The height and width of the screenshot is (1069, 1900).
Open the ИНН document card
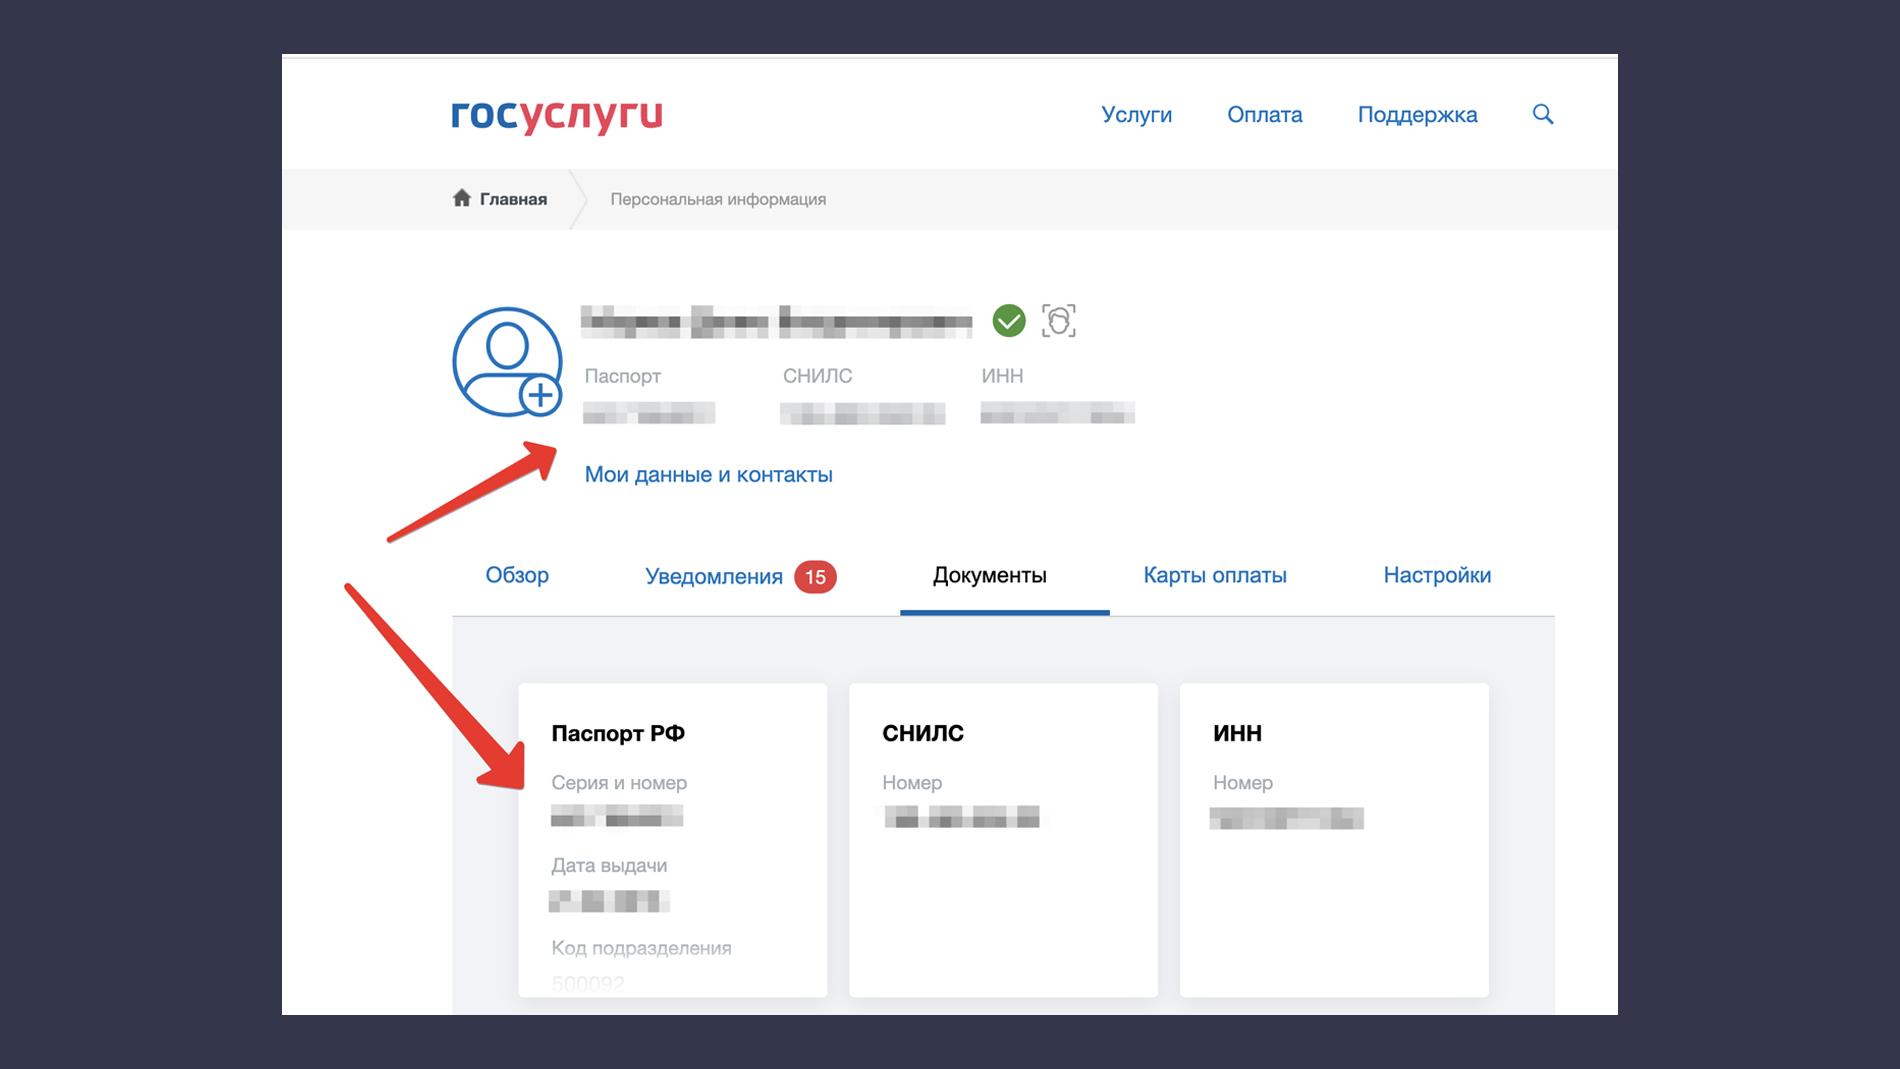(x=1334, y=840)
